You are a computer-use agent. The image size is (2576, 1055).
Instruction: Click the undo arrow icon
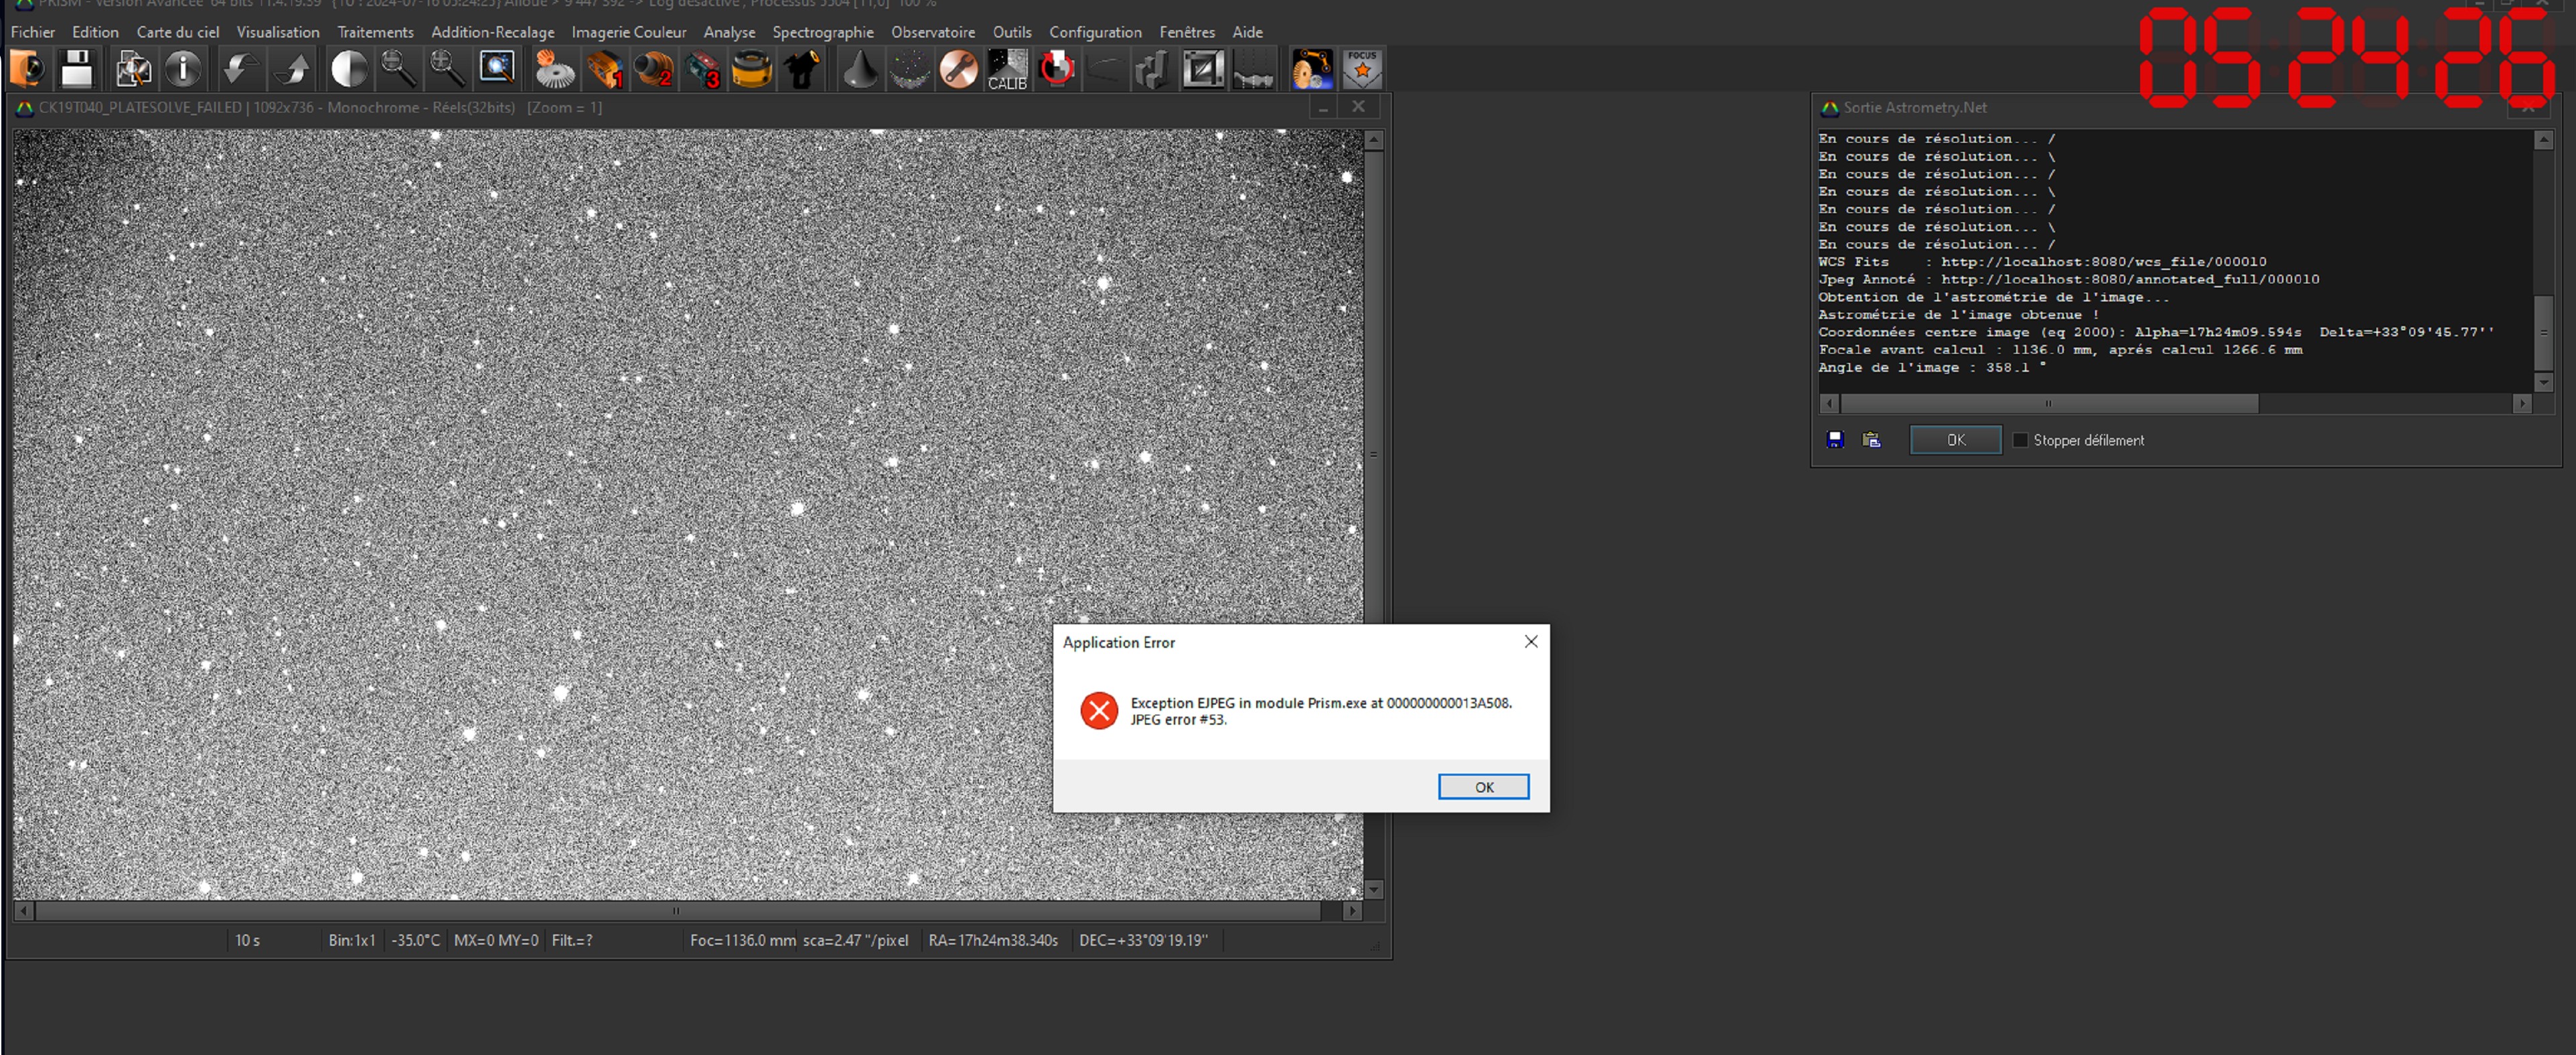point(240,69)
